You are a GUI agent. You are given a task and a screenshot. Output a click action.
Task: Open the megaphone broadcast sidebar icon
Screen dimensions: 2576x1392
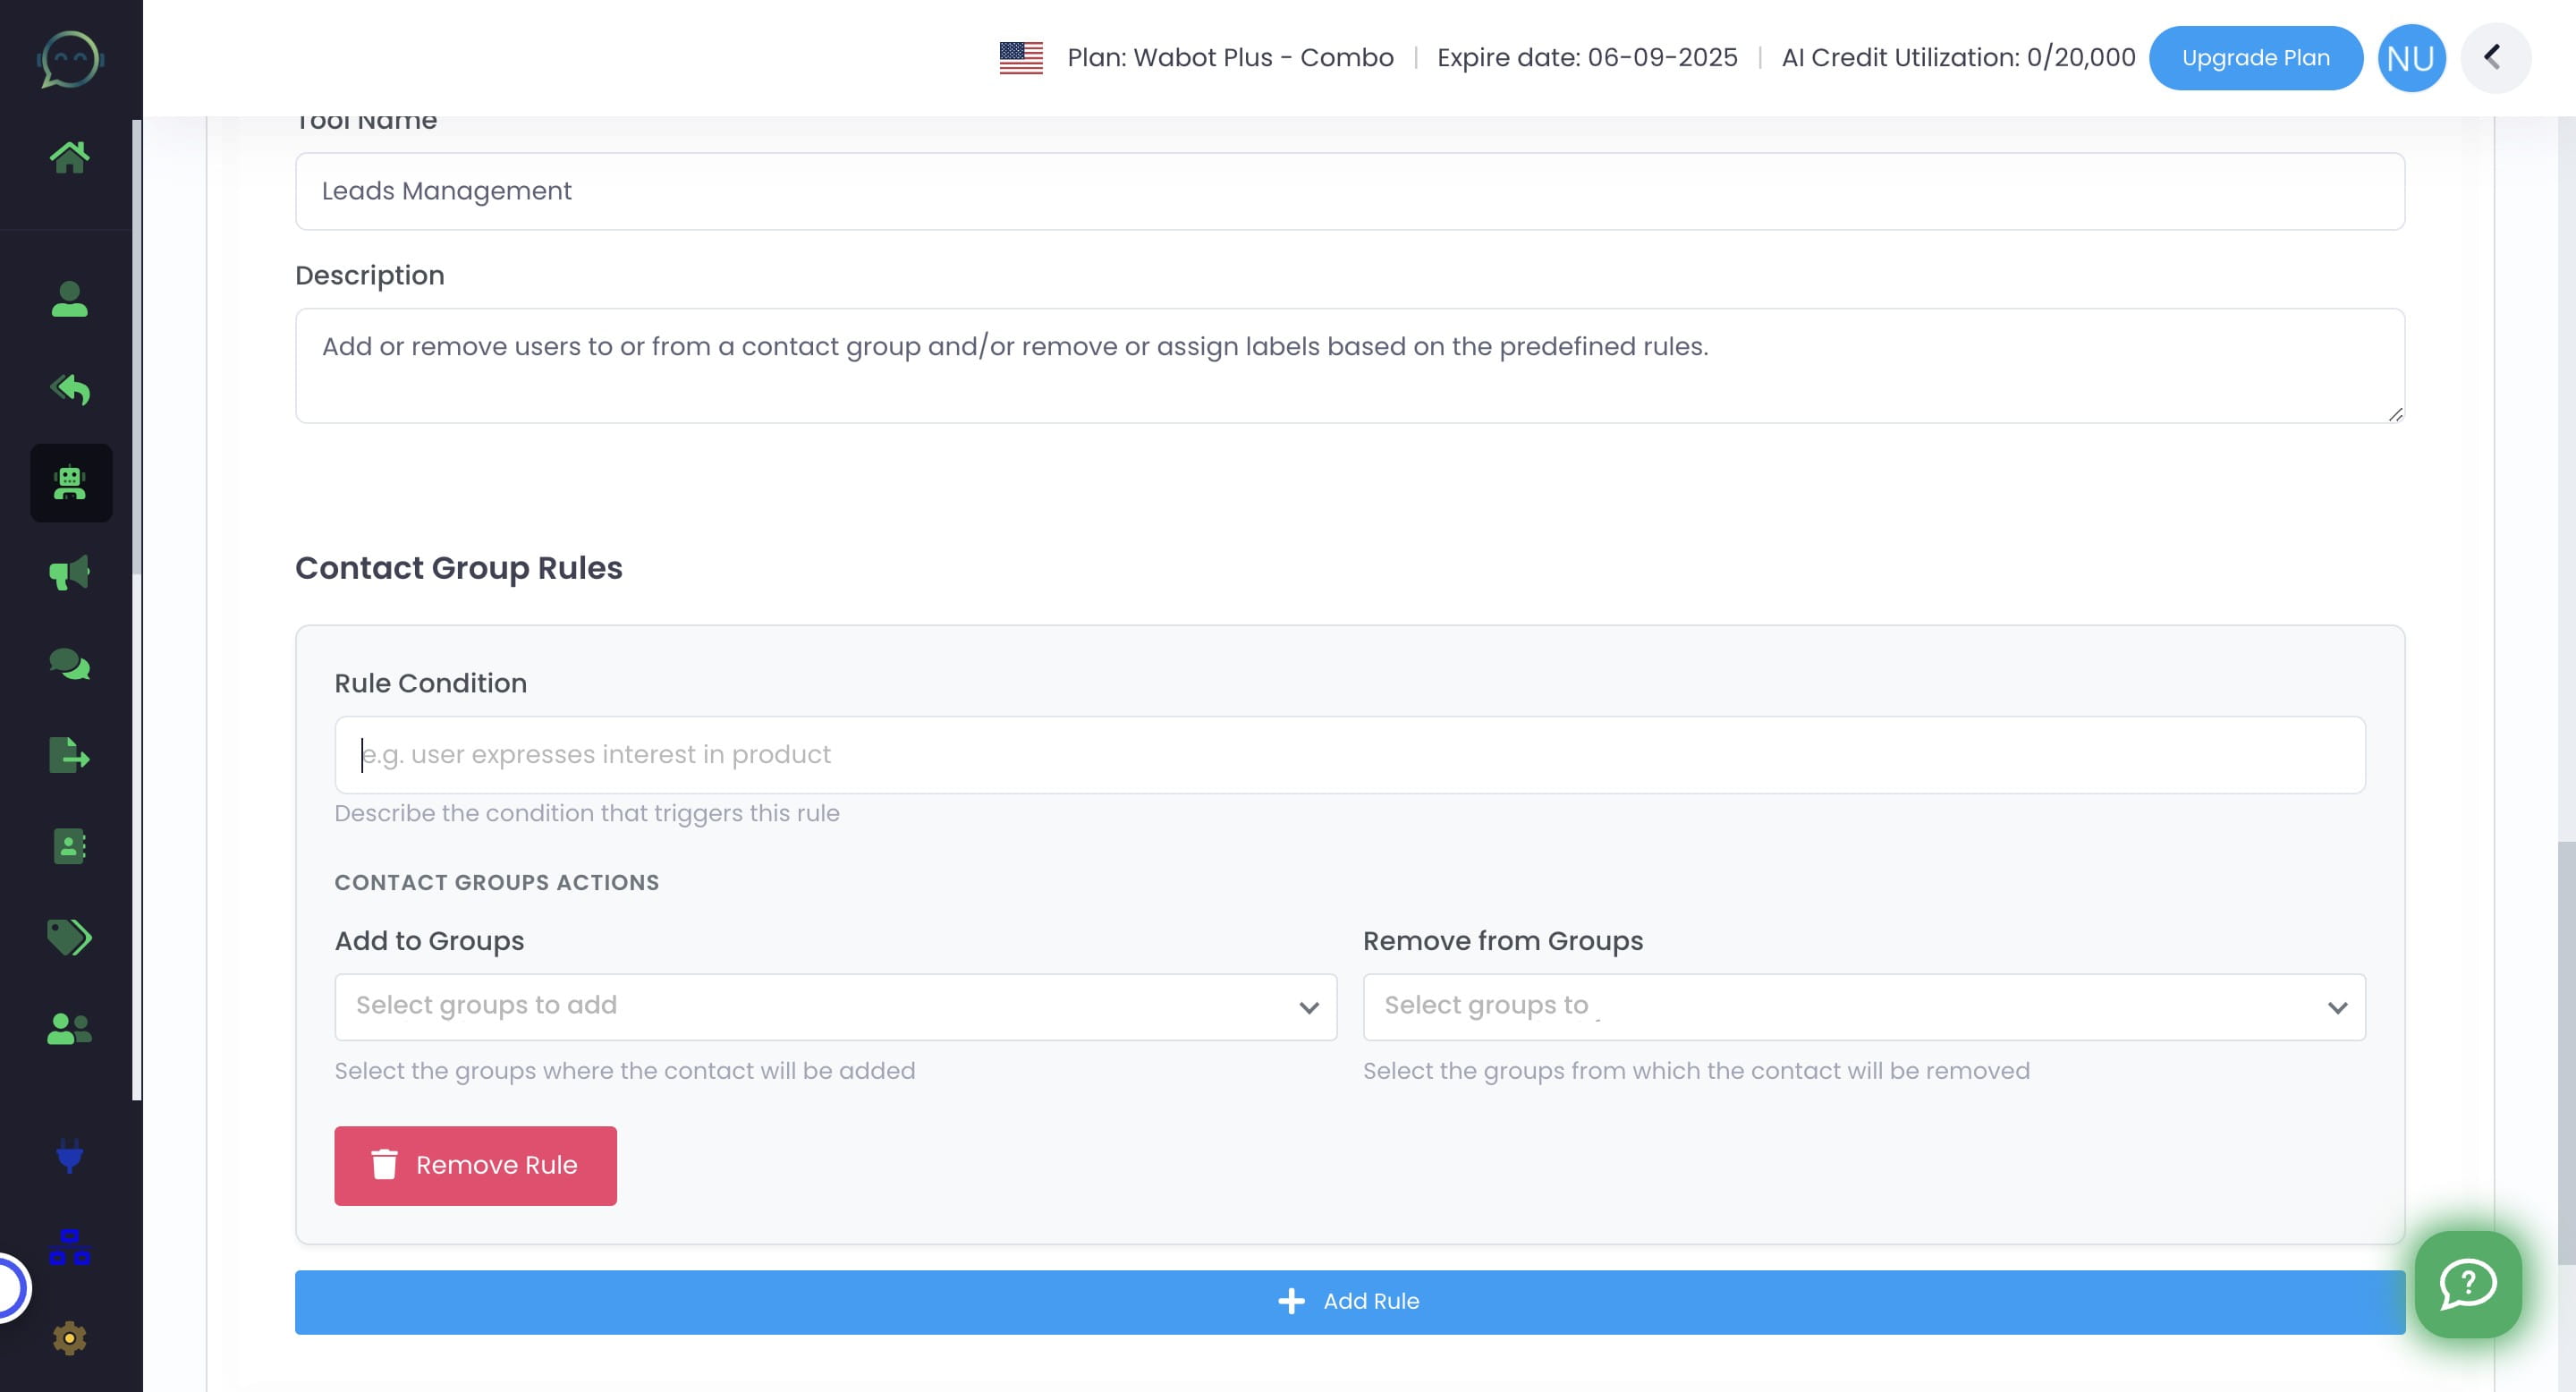coord(69,573)
